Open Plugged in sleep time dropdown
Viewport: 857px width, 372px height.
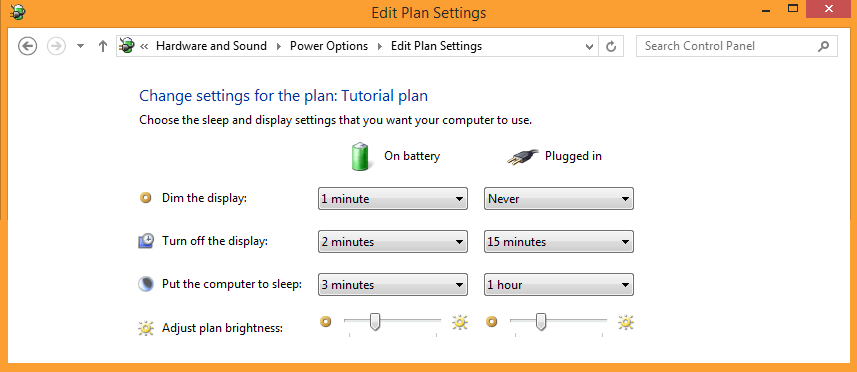pos(559,285)
